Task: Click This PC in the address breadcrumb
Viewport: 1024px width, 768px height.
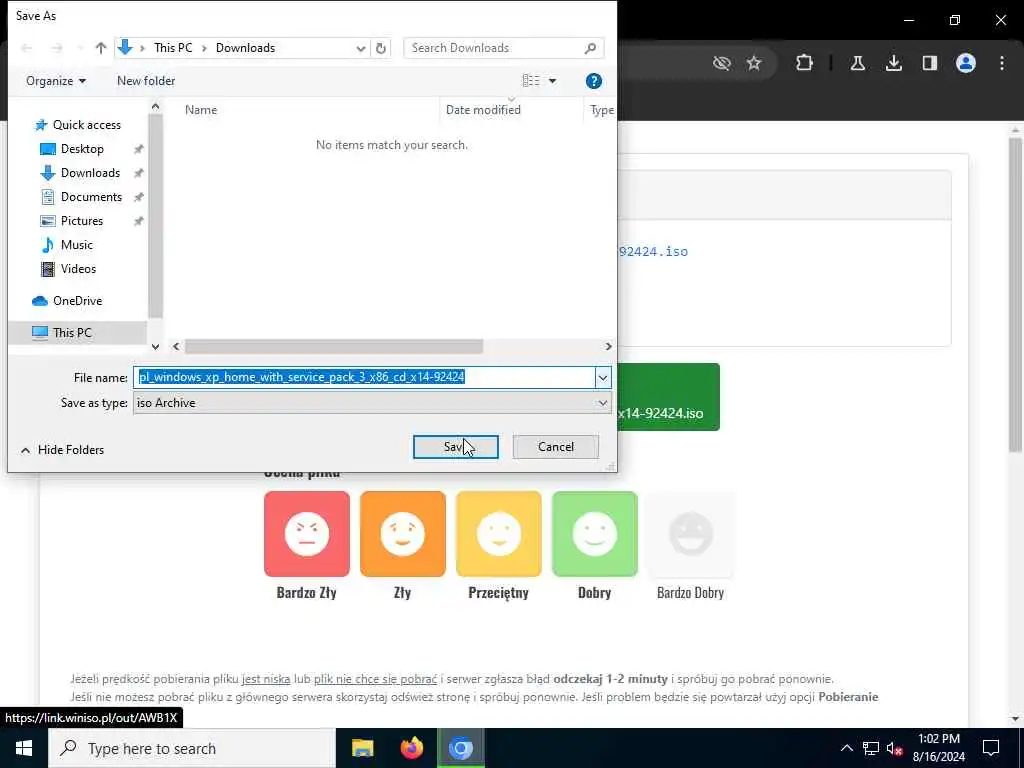Action: [173, 48]
